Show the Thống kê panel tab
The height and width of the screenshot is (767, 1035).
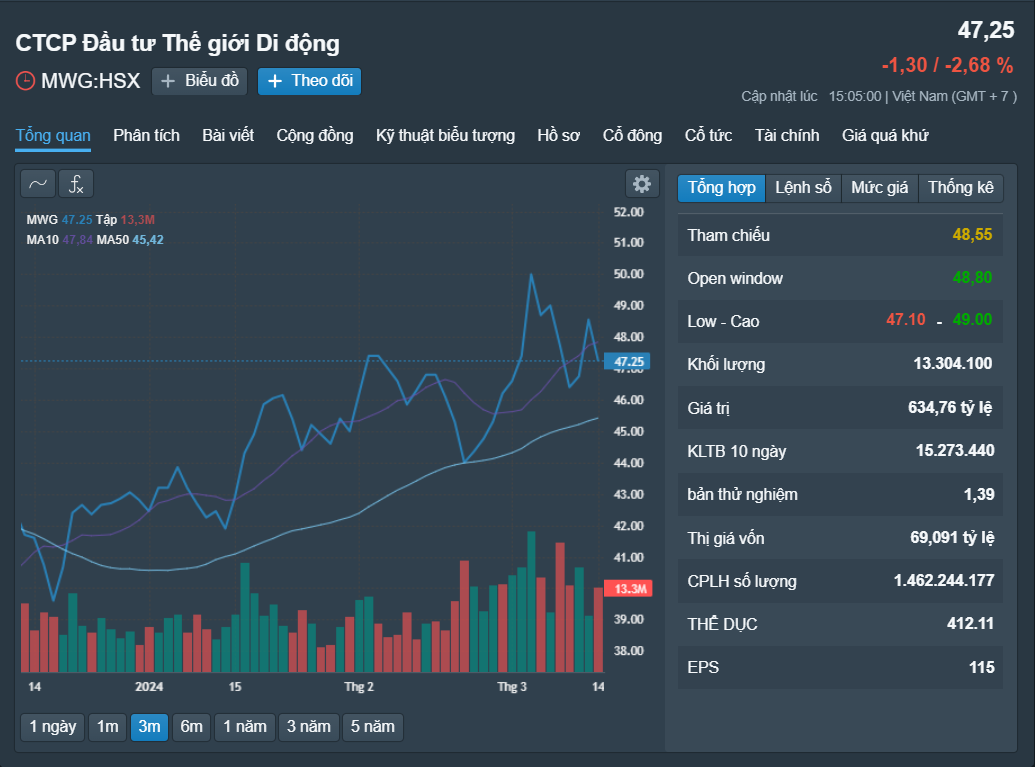[960, 188]
